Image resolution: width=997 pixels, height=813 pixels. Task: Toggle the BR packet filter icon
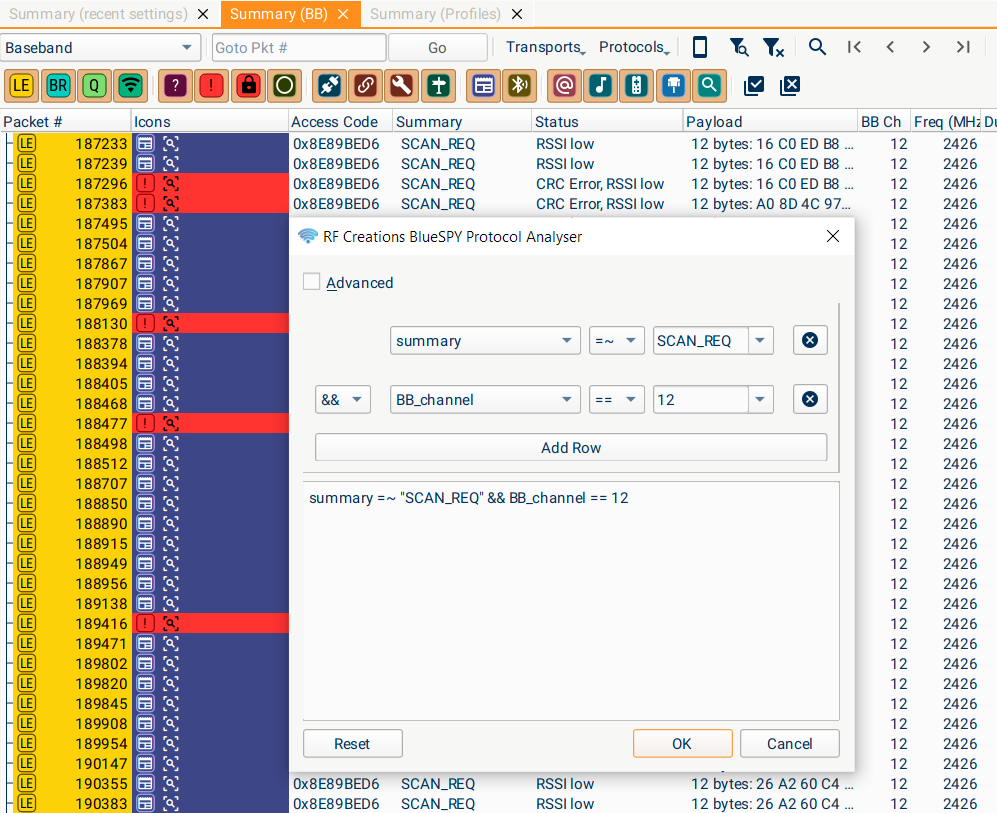coord(58,86)
